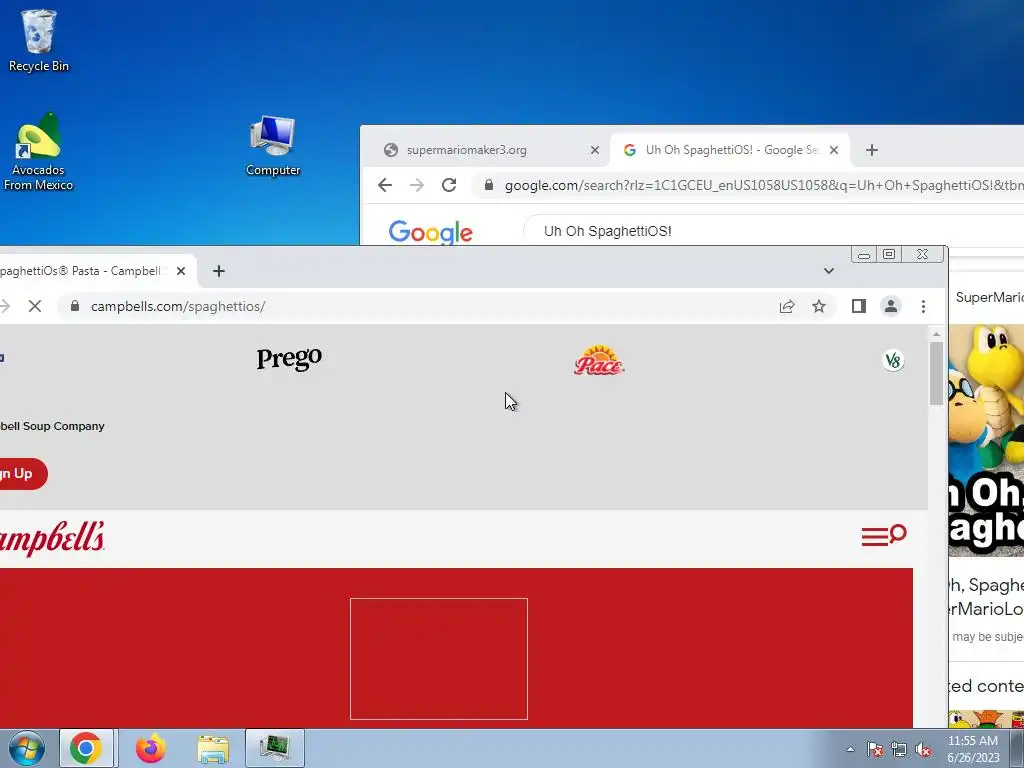Minimize the Campbell's browser window

(864, 255)
